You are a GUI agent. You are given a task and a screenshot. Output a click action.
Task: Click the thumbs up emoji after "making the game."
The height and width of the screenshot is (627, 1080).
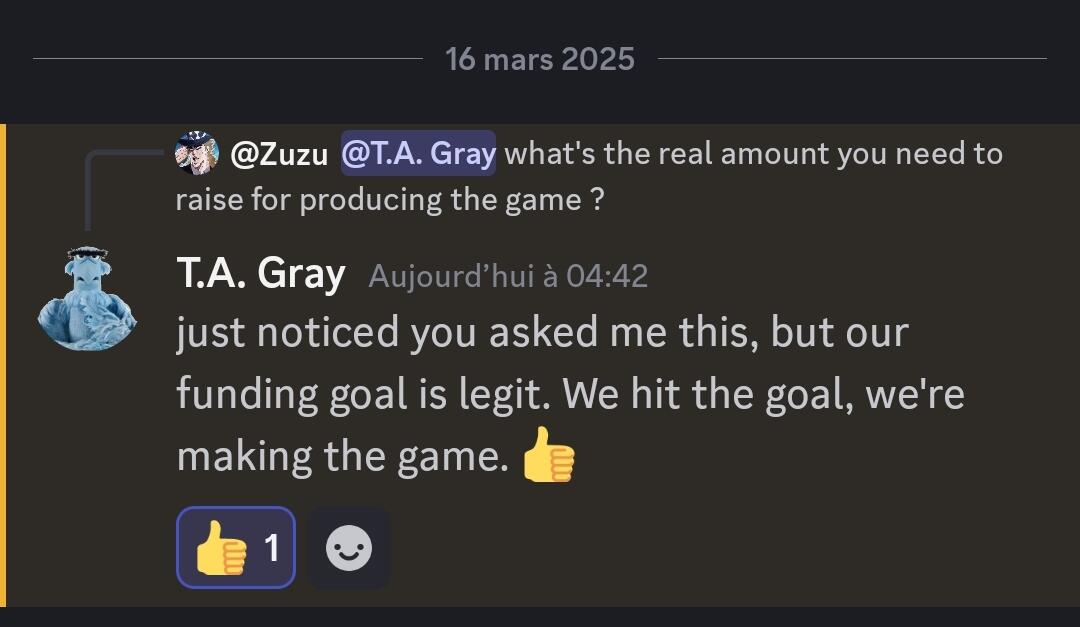(x=548, y=454)
